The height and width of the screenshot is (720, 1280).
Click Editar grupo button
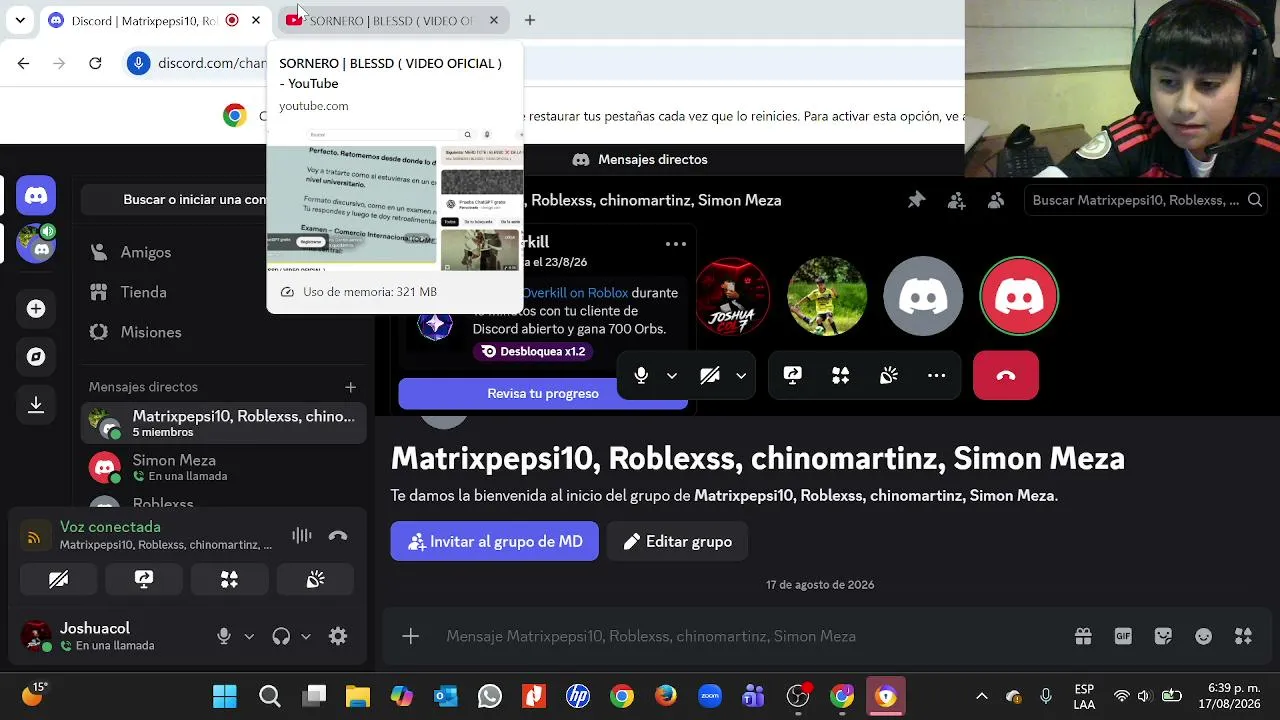click(x=677, y=541)
